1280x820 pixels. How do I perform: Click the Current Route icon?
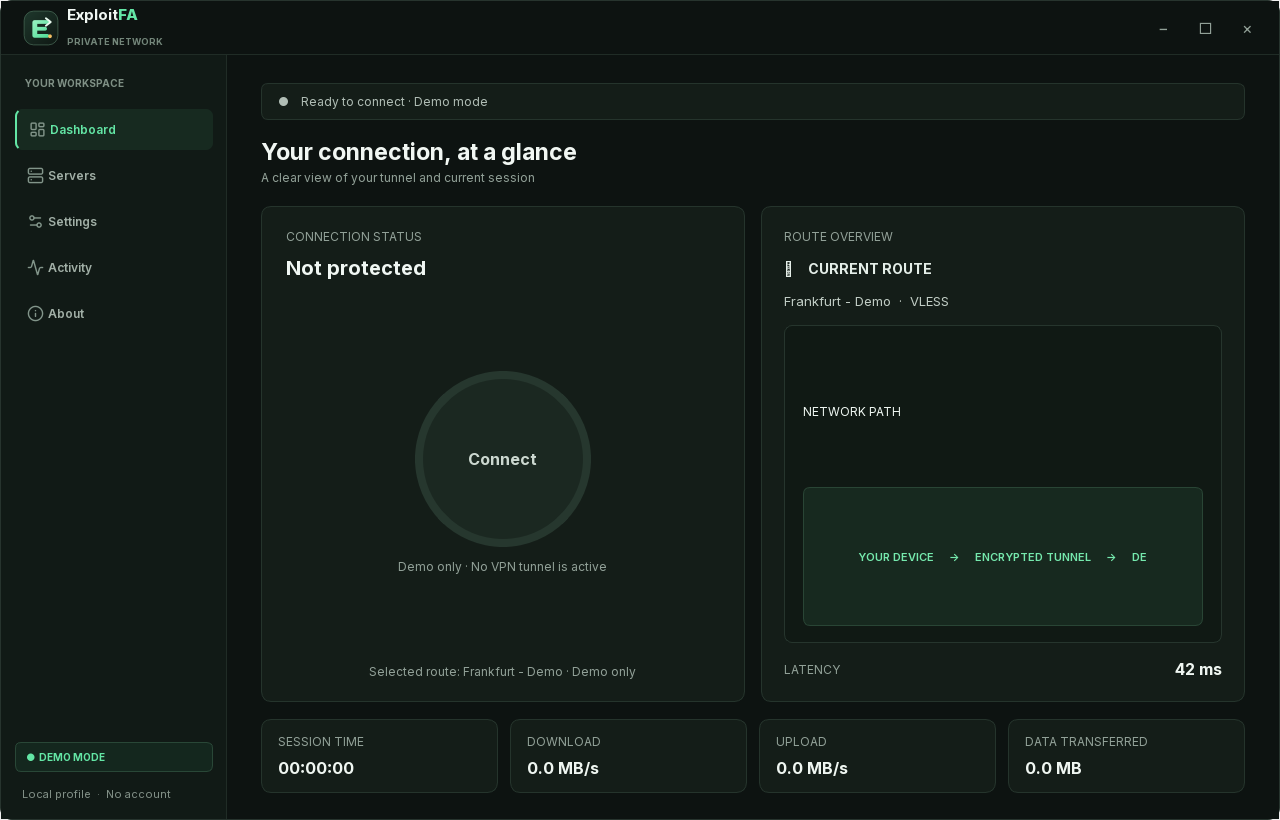(x=788, y=269)
